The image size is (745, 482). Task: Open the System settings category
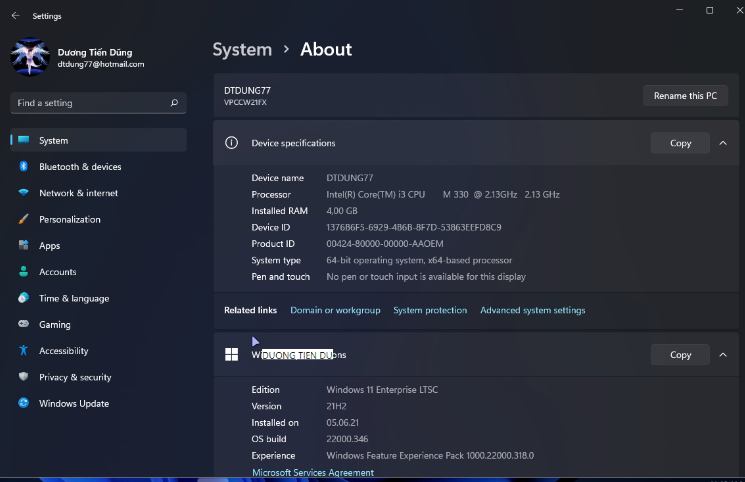(x=98, y=140)
